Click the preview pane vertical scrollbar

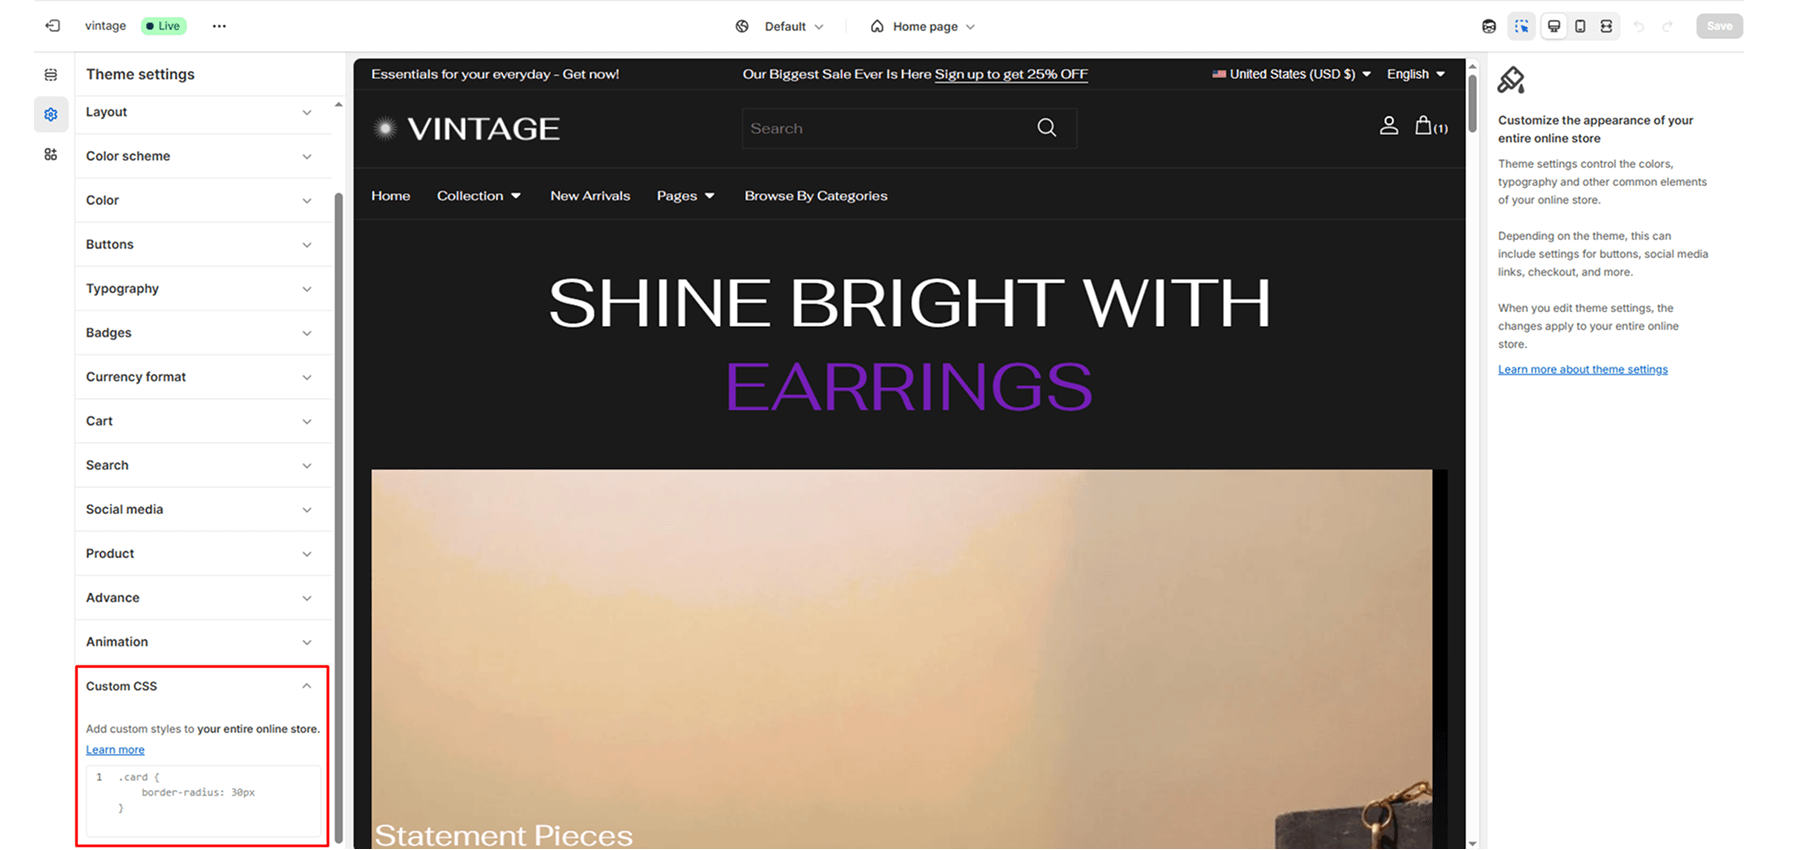click(1472, 104)
